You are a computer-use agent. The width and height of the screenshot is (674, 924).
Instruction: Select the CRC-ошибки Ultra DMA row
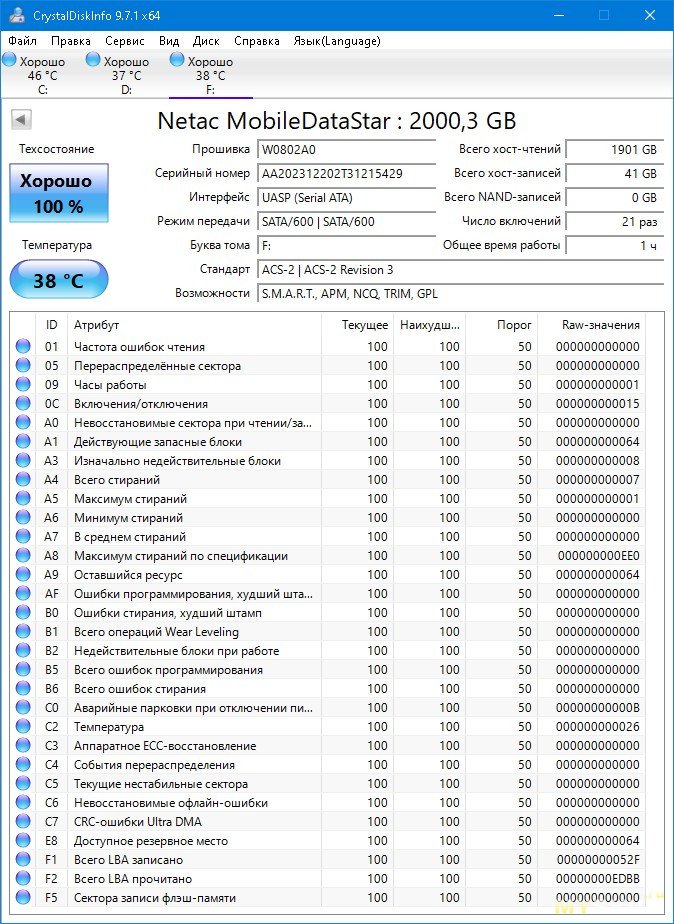click(x=329, y=821)
